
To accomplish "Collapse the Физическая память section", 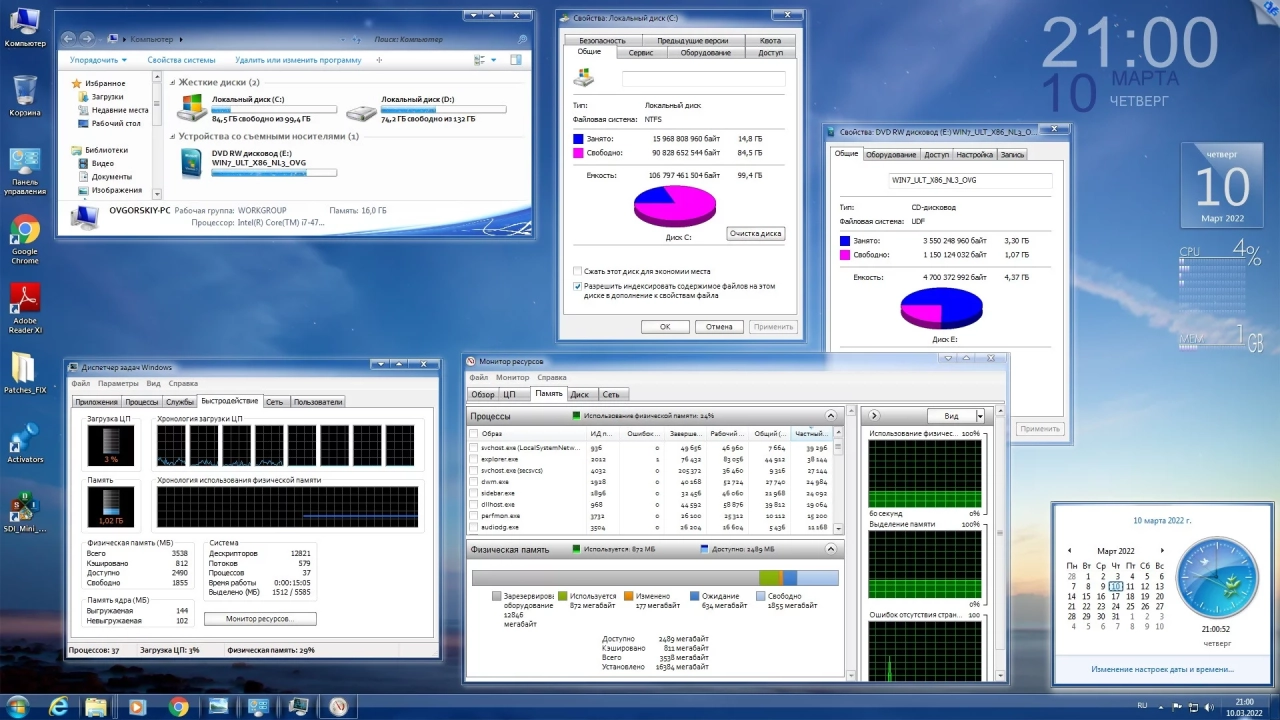I will 830,549.
